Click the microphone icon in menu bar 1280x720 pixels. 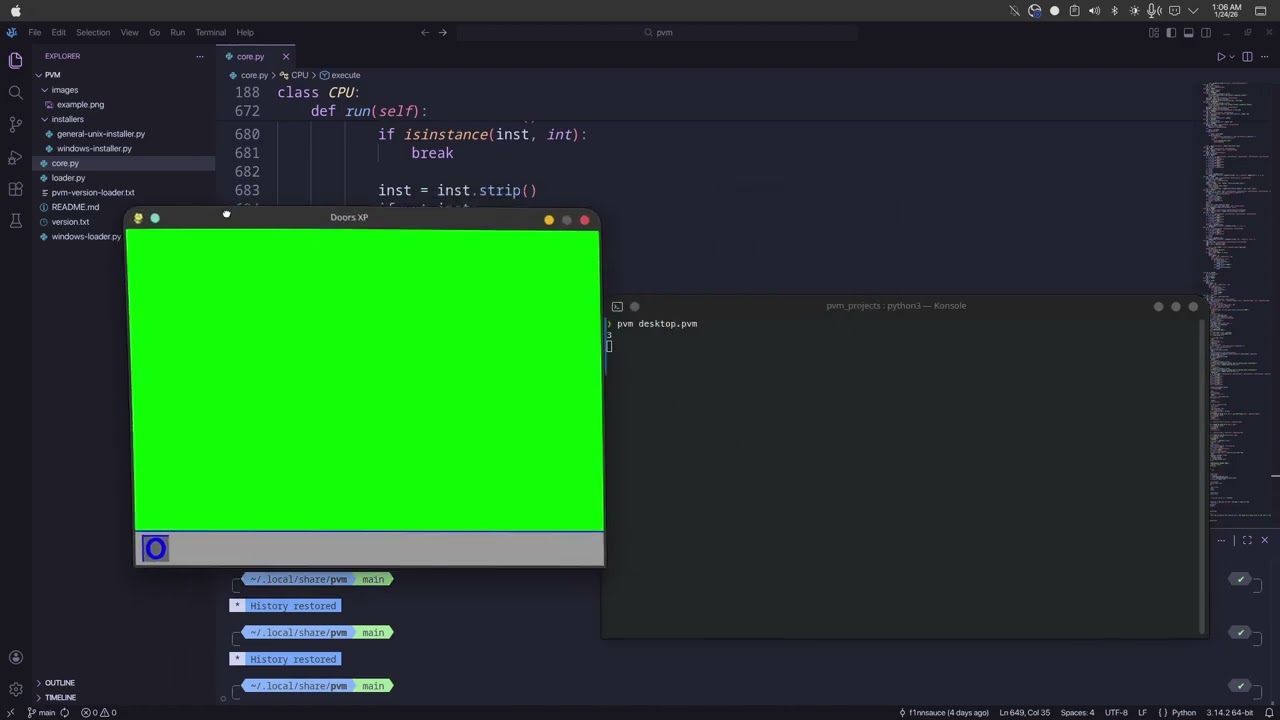click(x=1154, y=11)
